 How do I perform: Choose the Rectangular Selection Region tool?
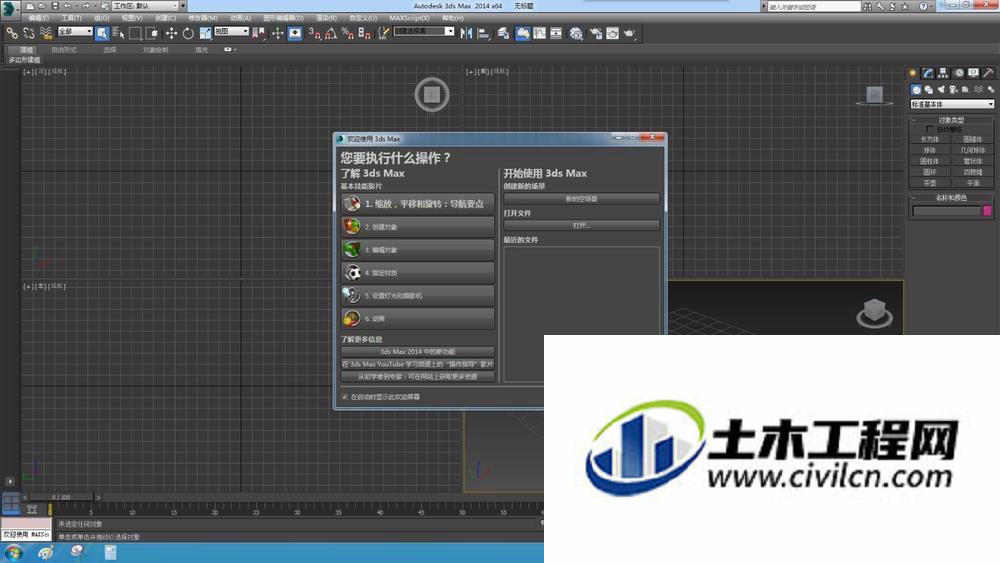click(x=135, y=33)
